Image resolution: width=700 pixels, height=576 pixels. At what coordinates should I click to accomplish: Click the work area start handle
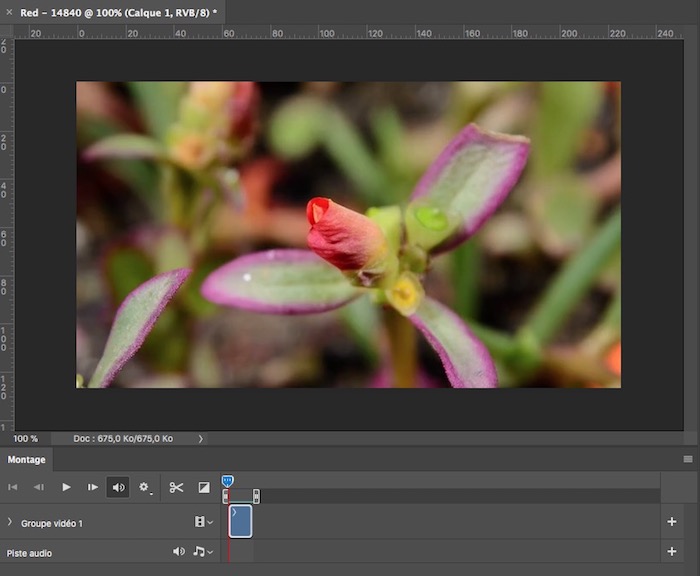tap(225, 496)
